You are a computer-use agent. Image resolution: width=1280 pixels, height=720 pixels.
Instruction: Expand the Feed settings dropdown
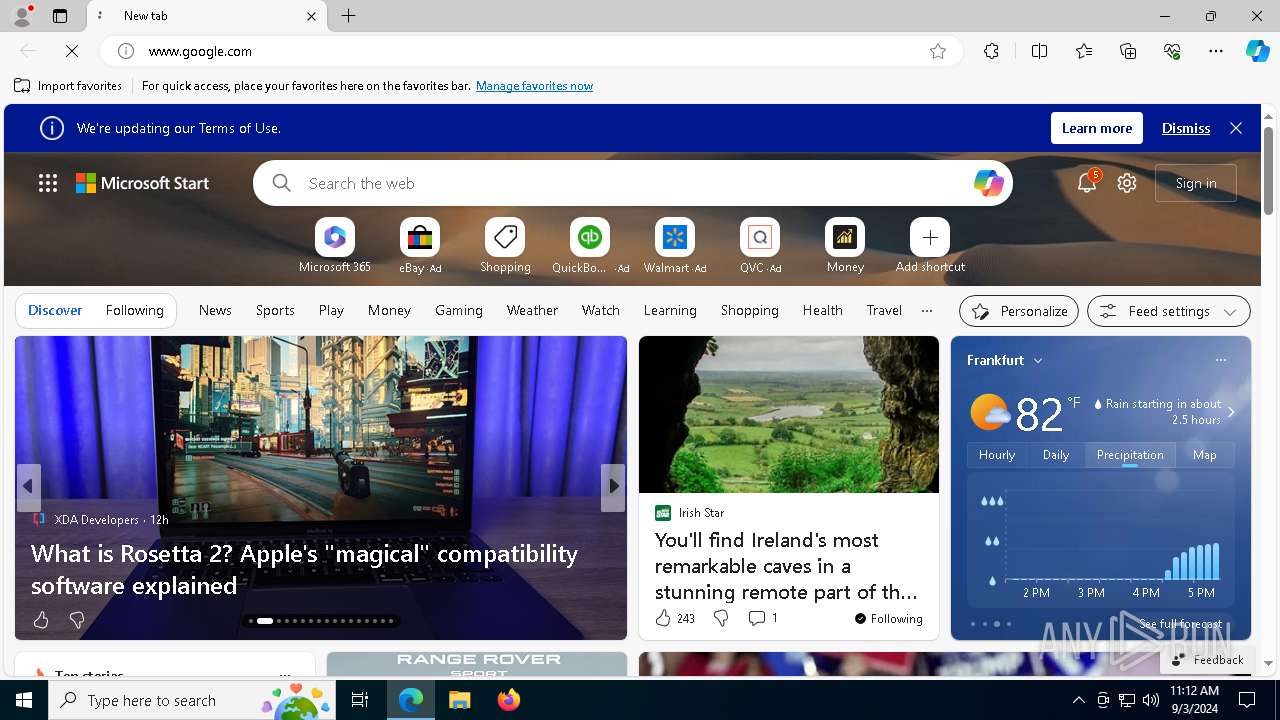click(x=1169, y=311)
